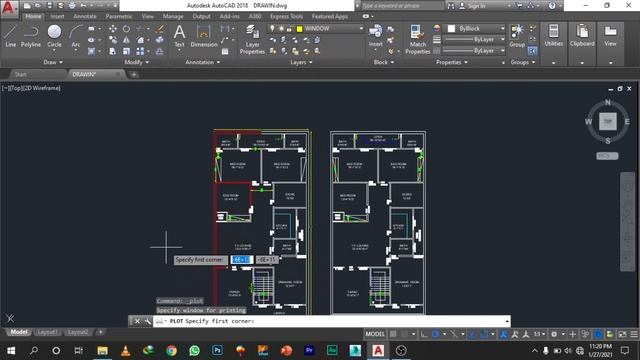The image size is (640, 360).
Task: Switch to the Parametric tab
Action: coord(119,16)
